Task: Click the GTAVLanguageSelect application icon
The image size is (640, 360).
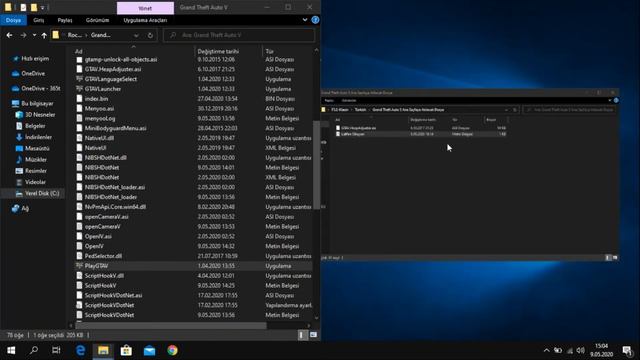Action: click(79, 79)
